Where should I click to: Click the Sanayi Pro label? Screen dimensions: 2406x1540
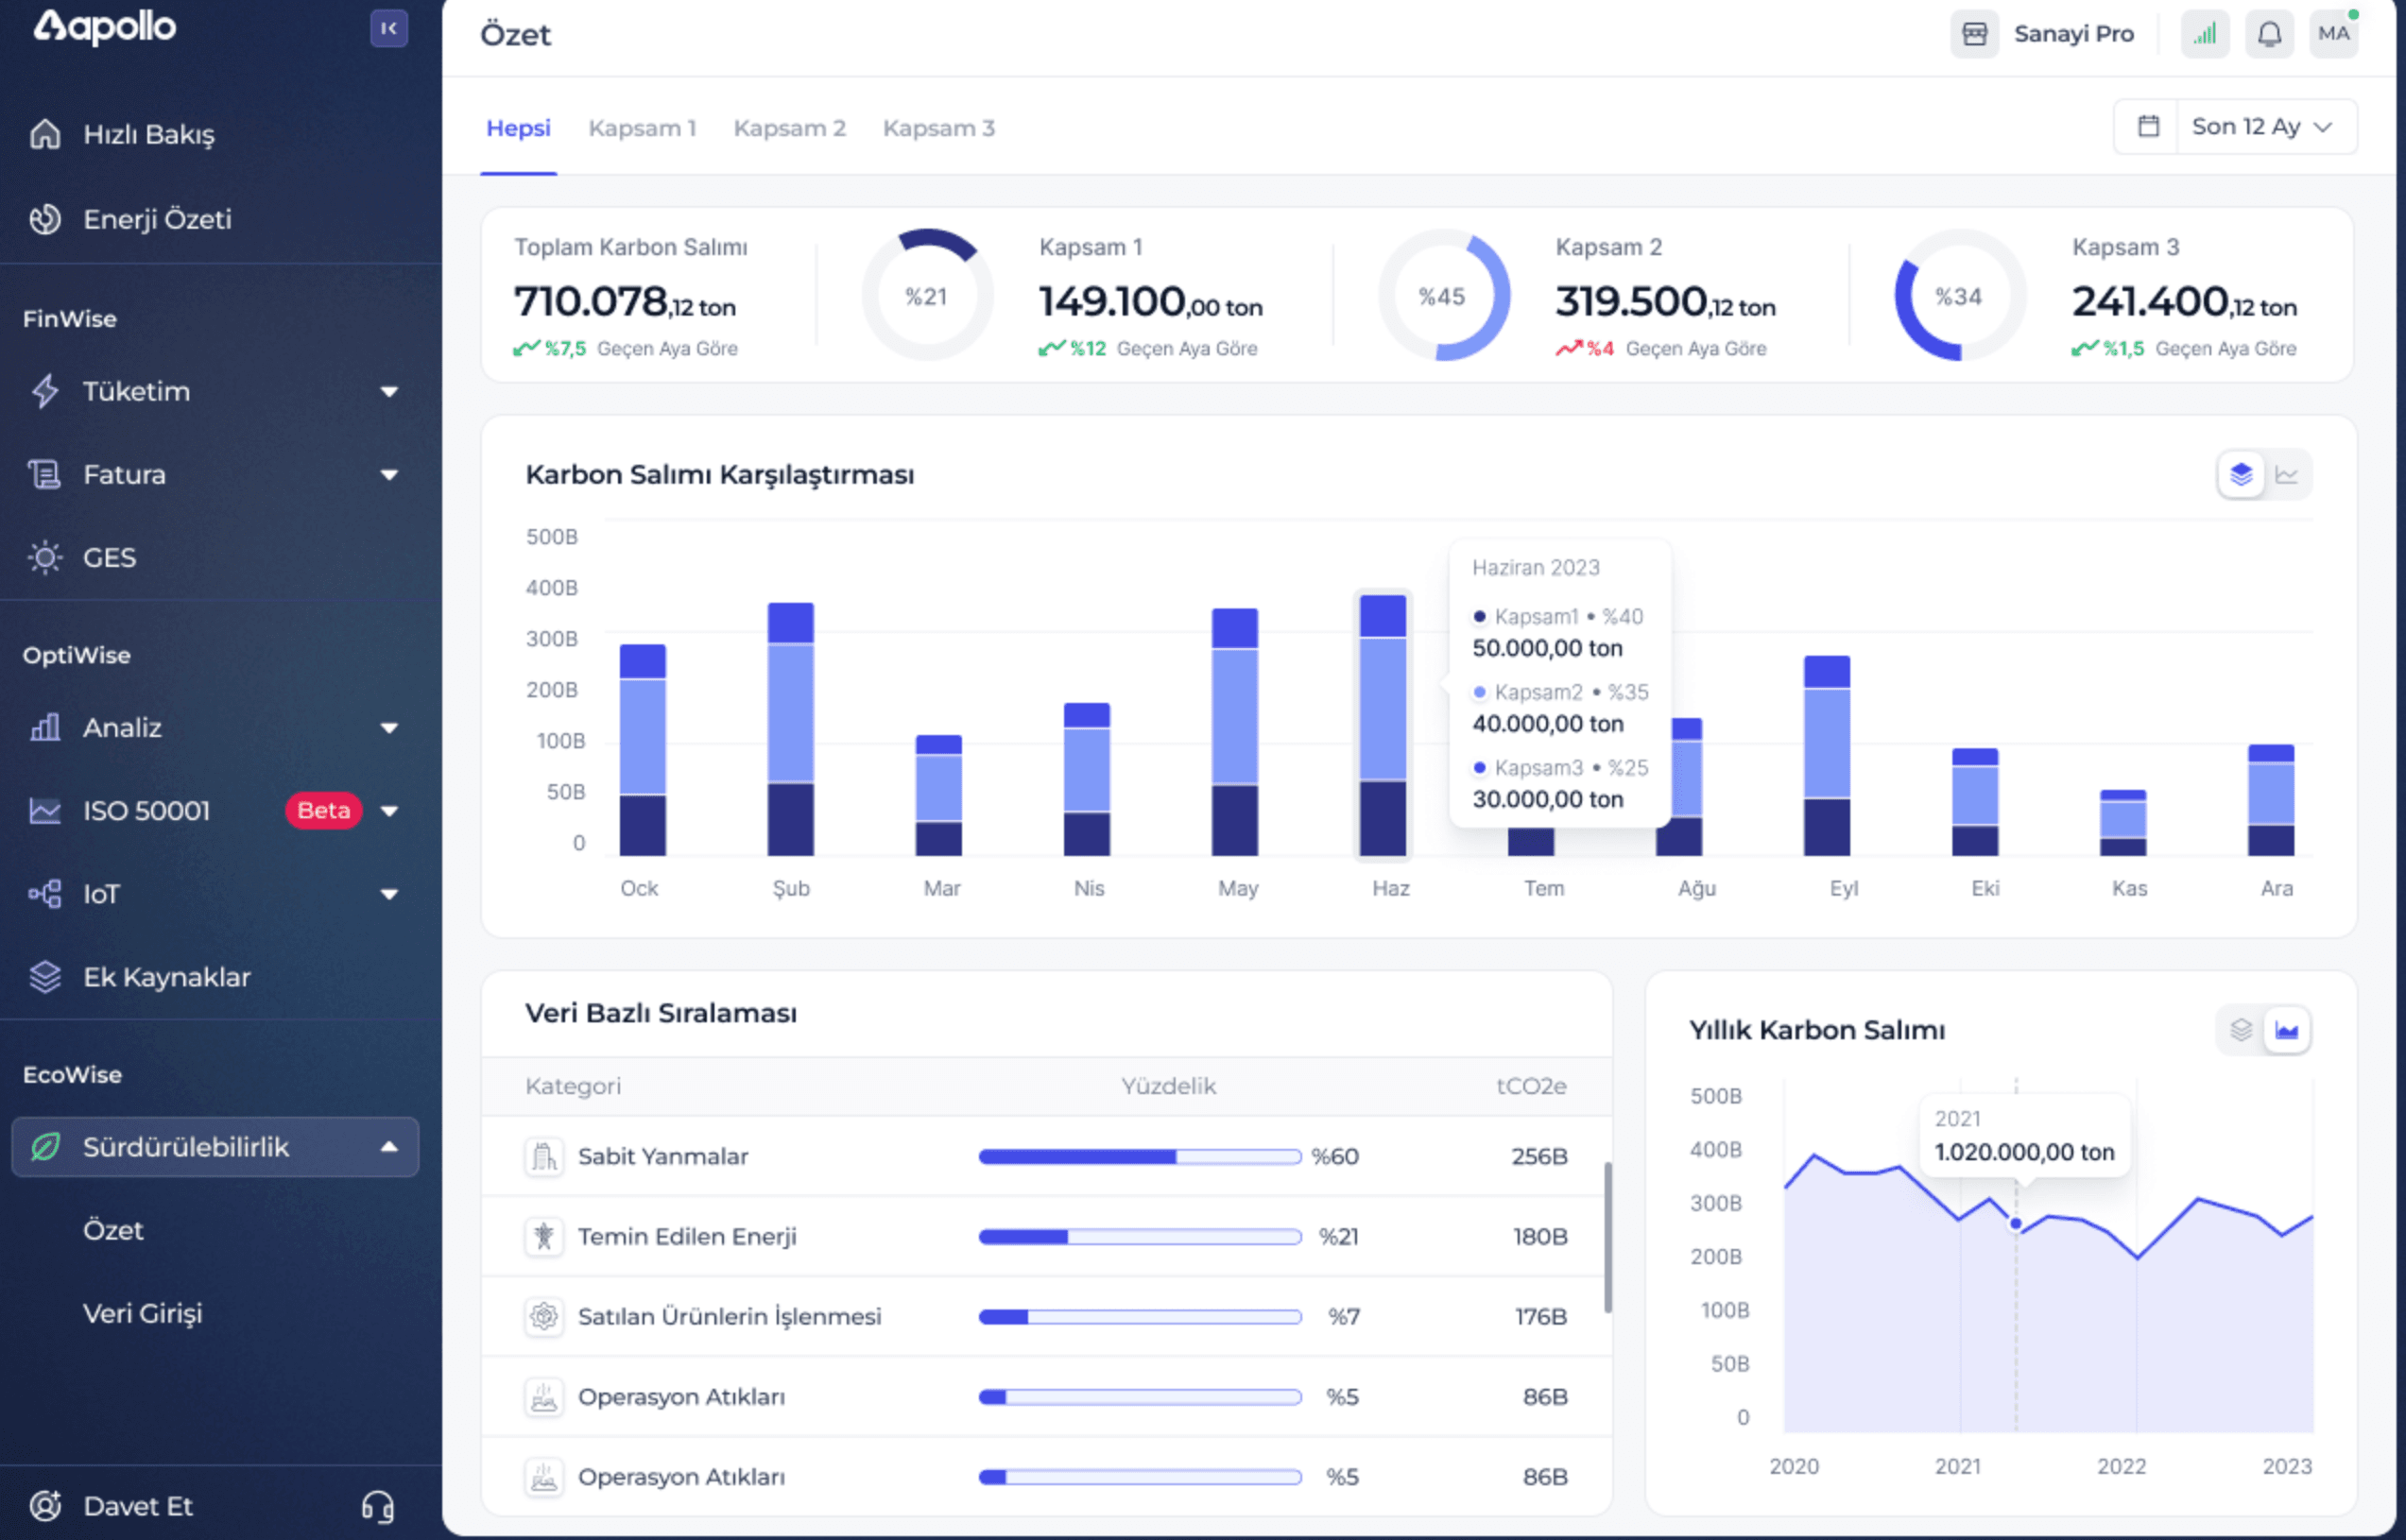2073,34
